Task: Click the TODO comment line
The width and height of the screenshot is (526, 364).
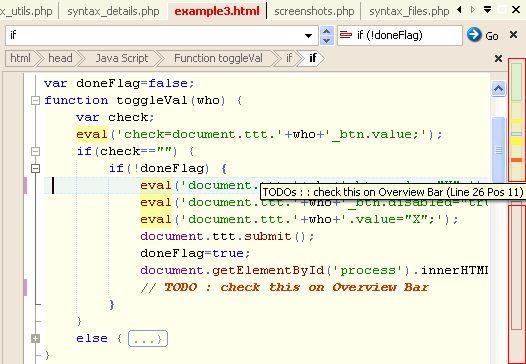Action: click(284, 288)
